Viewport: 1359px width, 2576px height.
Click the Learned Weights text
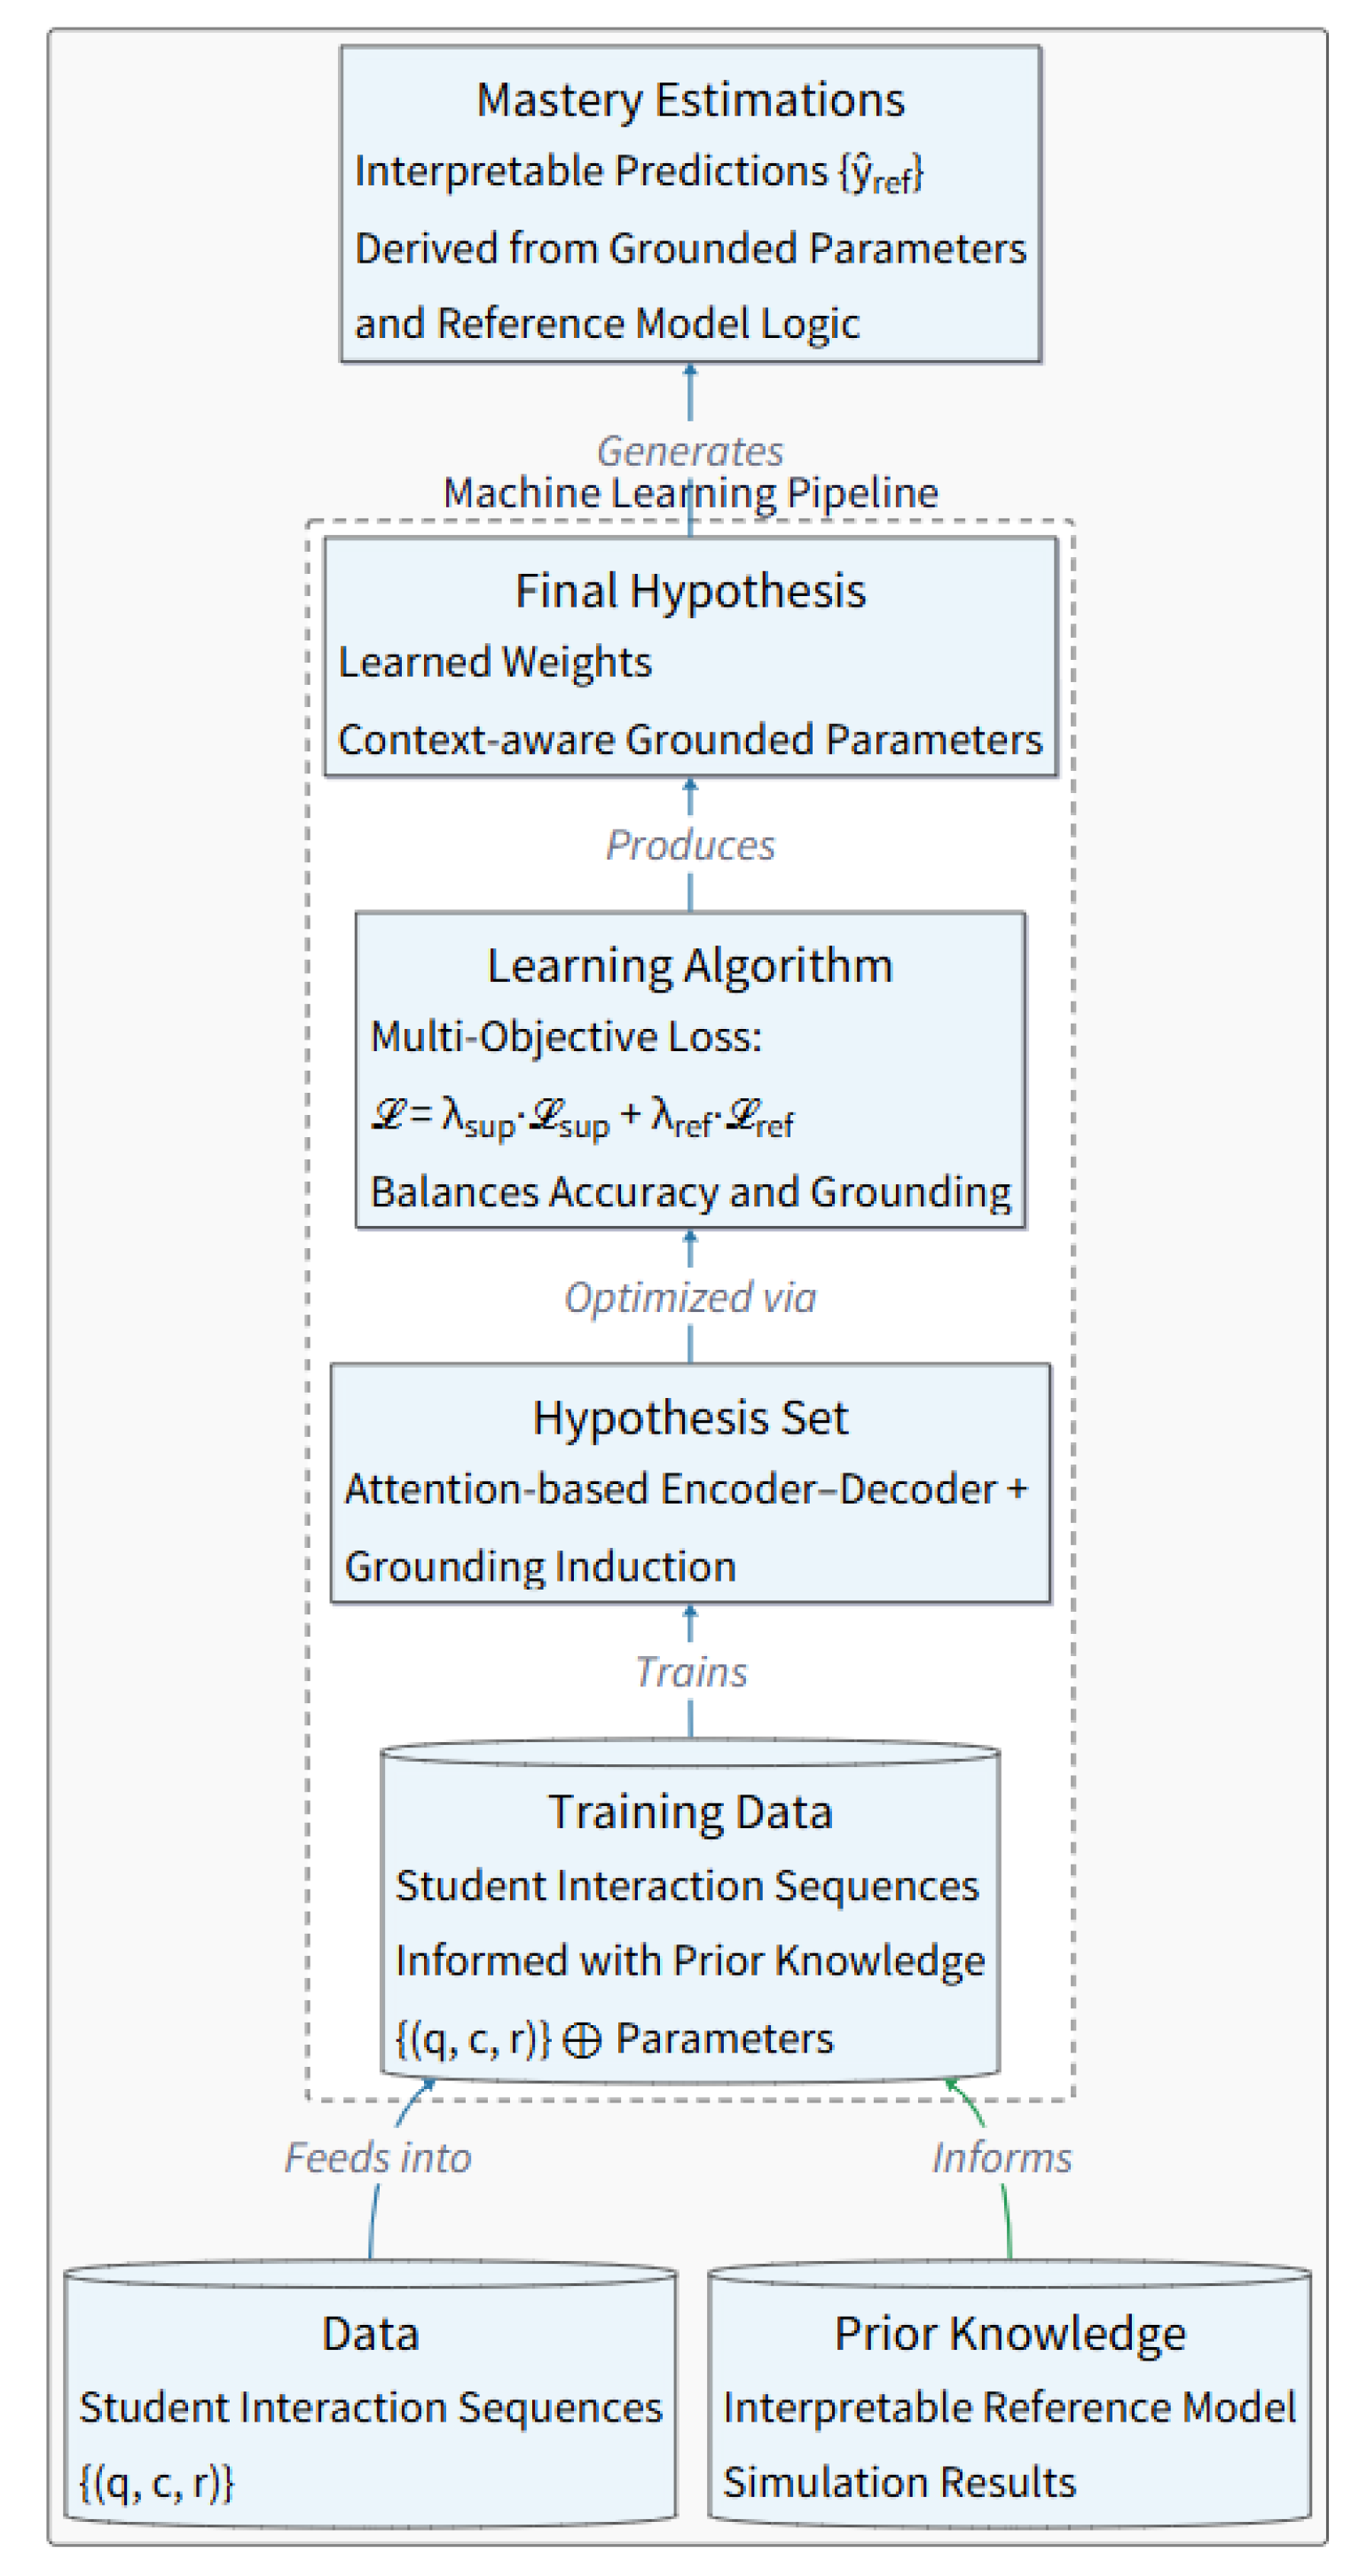tap(495, 662)
